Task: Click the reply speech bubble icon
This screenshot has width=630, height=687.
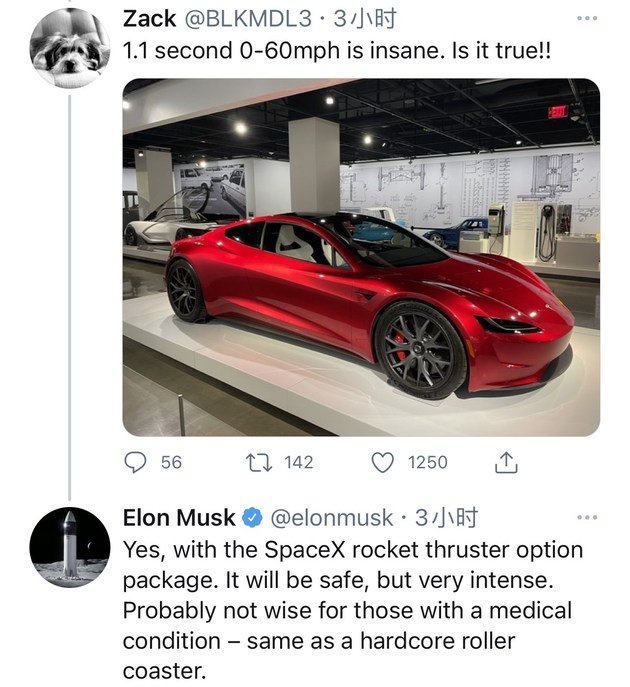Action: 135,462
